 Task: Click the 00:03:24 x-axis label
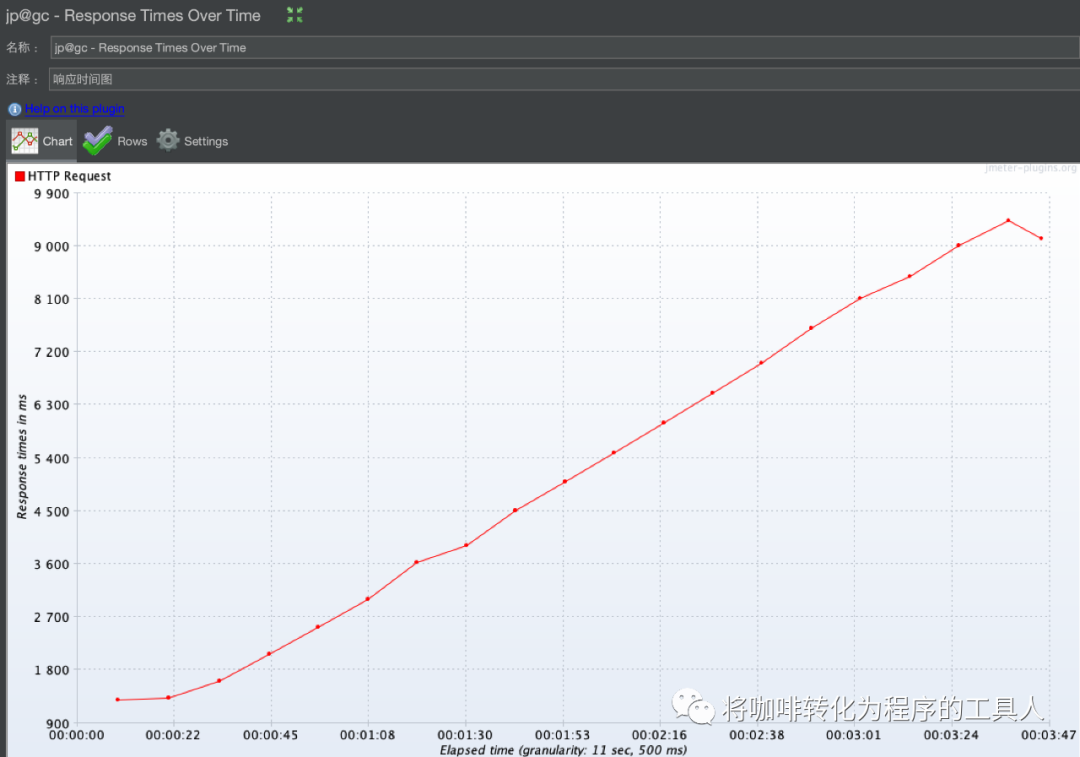coord(951,735)
